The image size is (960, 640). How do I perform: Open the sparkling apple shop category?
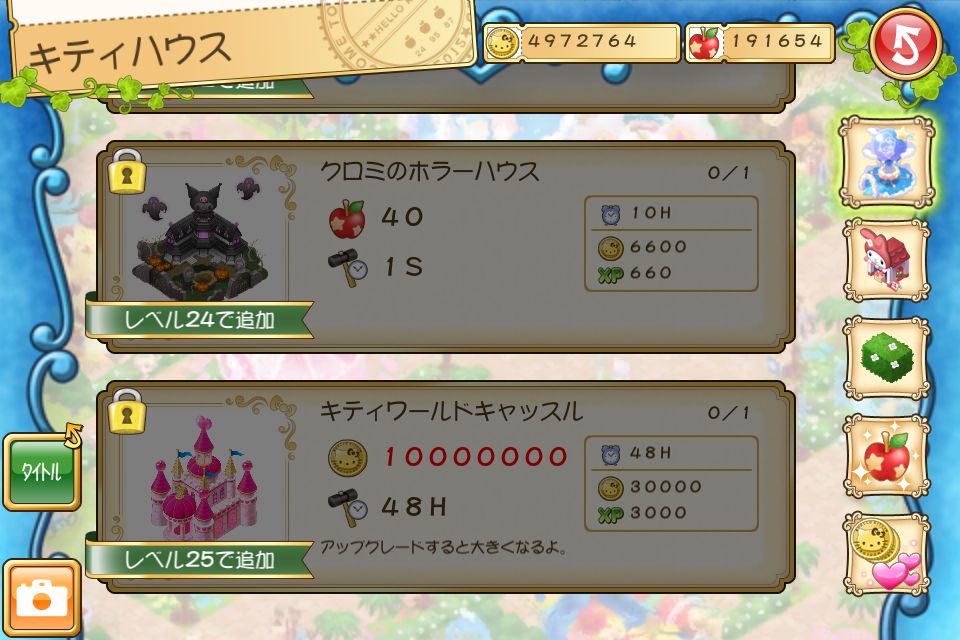tap(887, 456)
